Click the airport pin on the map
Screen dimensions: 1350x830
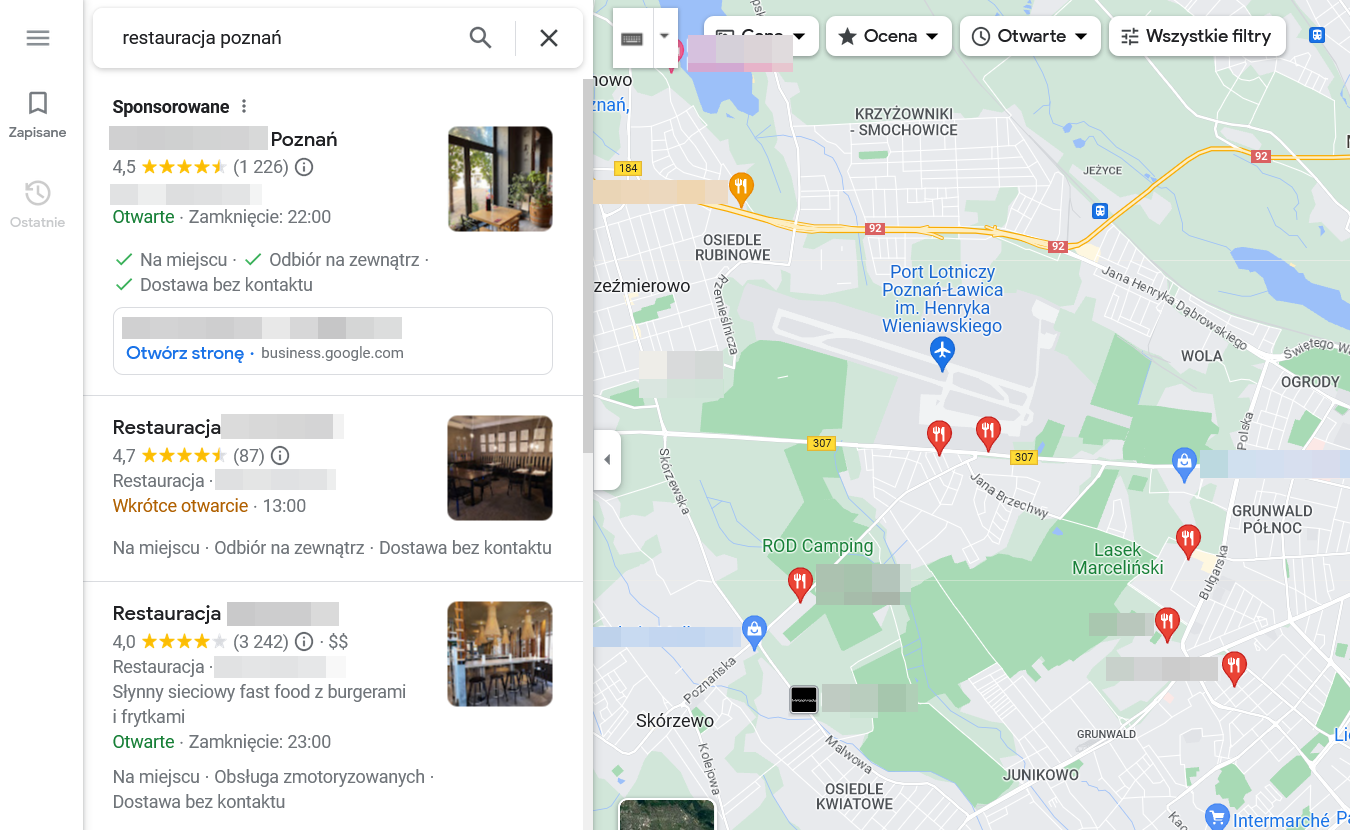[x=942, y=351]
